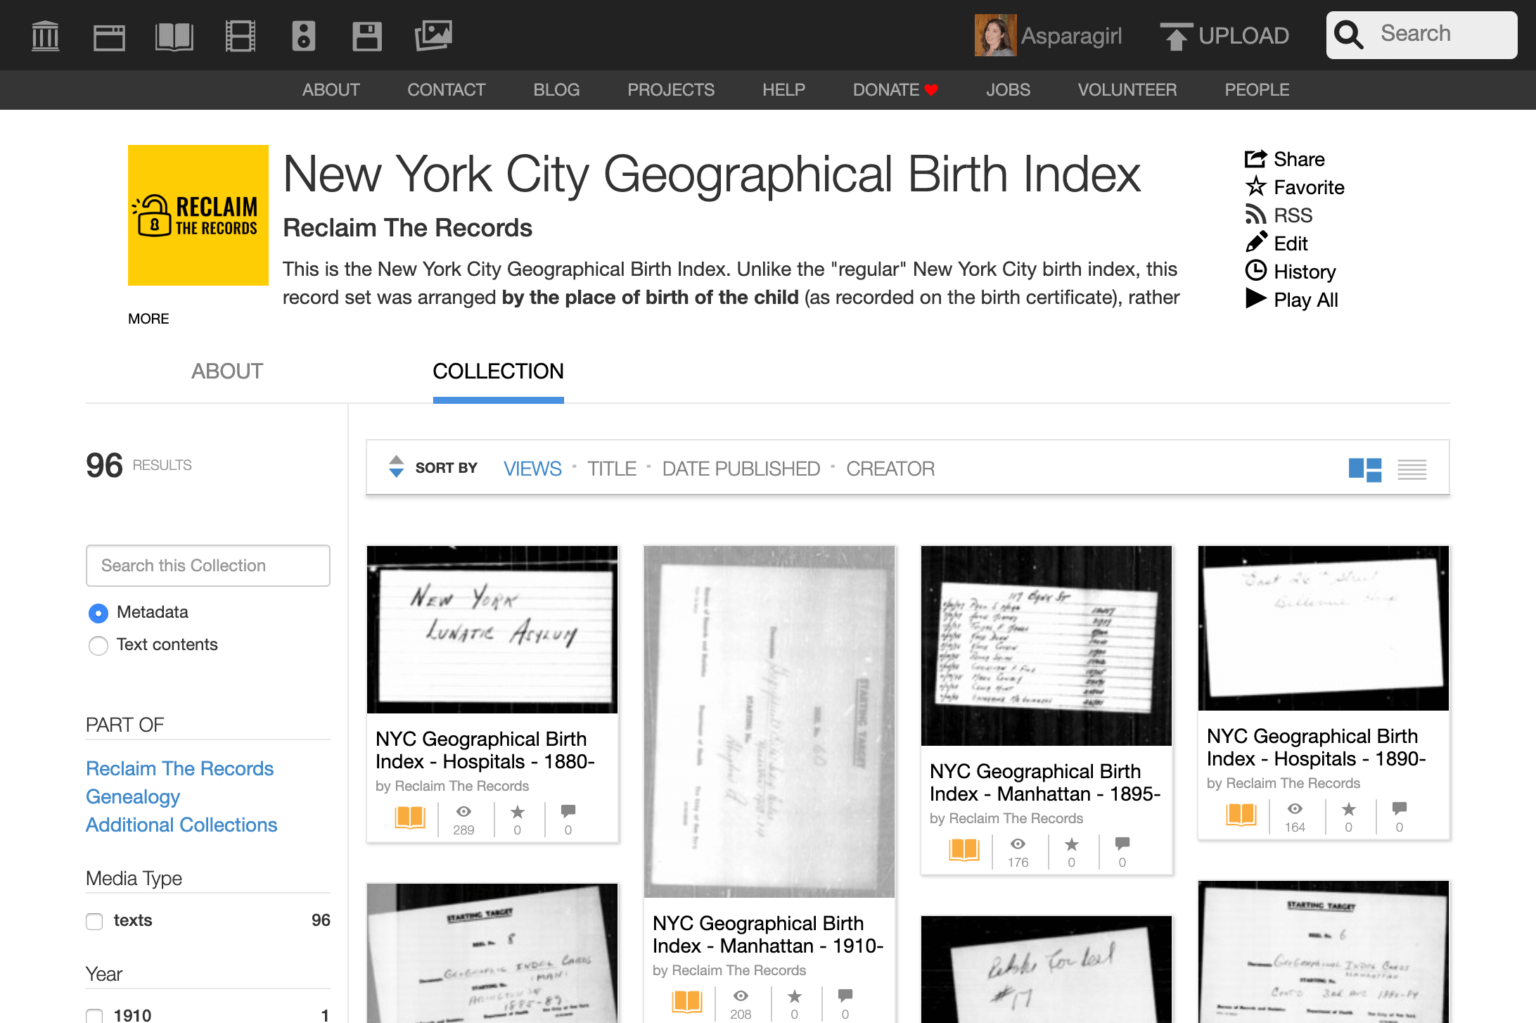Check the 1910 year filter
1536x1023 pixels.
[94, 1014]
